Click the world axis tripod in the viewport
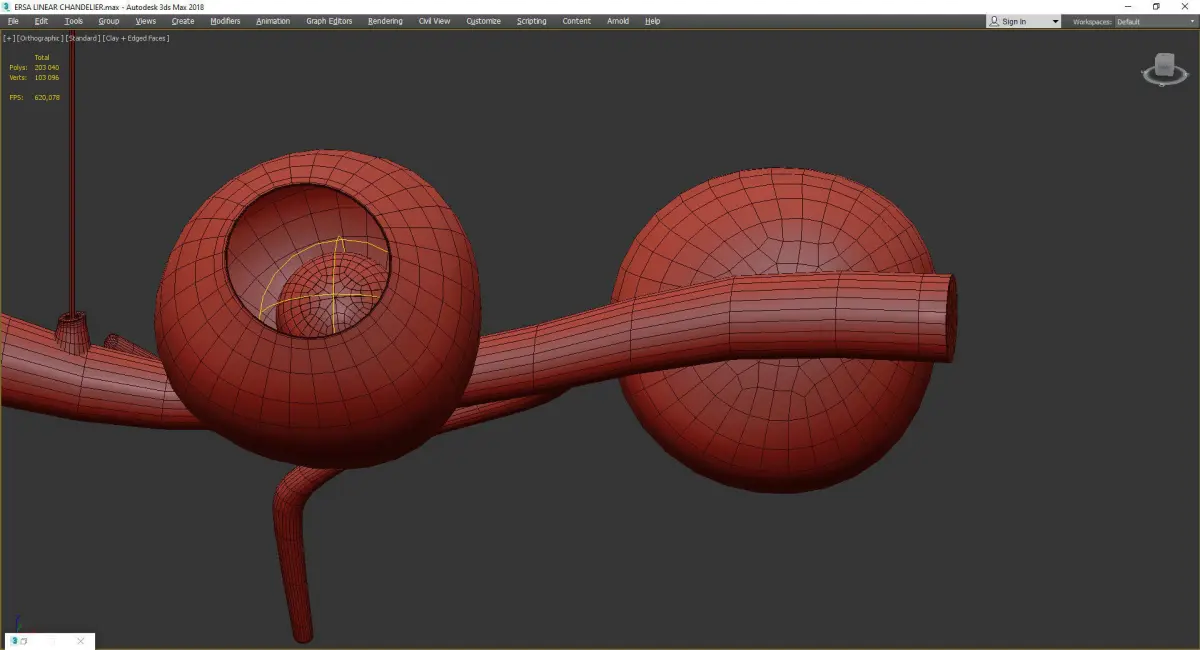The width and height of the screenshot is (1200, 650). [18, 624]
